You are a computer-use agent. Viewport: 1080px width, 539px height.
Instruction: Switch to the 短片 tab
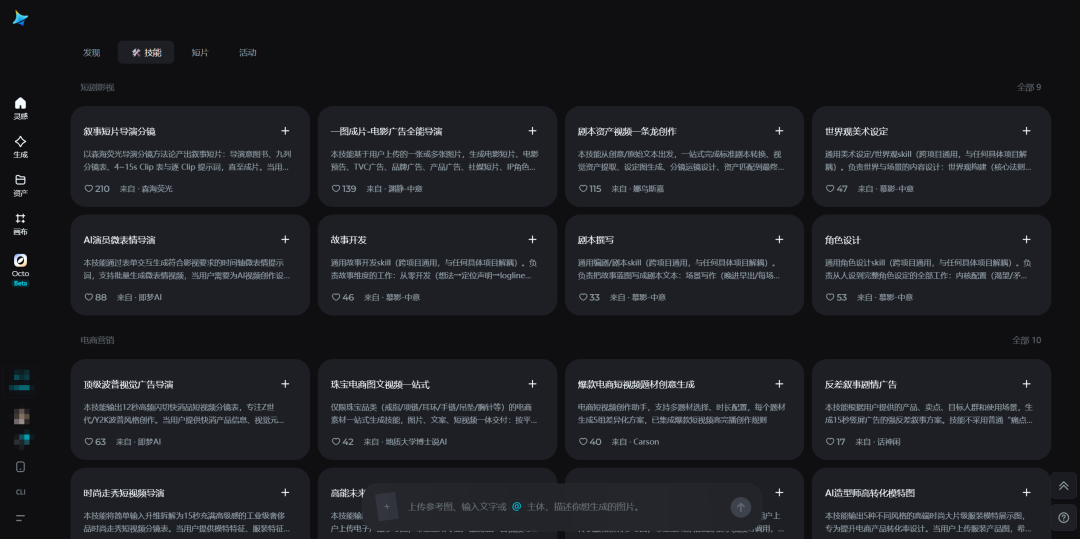pyautogui.click(x=200, y=52)
